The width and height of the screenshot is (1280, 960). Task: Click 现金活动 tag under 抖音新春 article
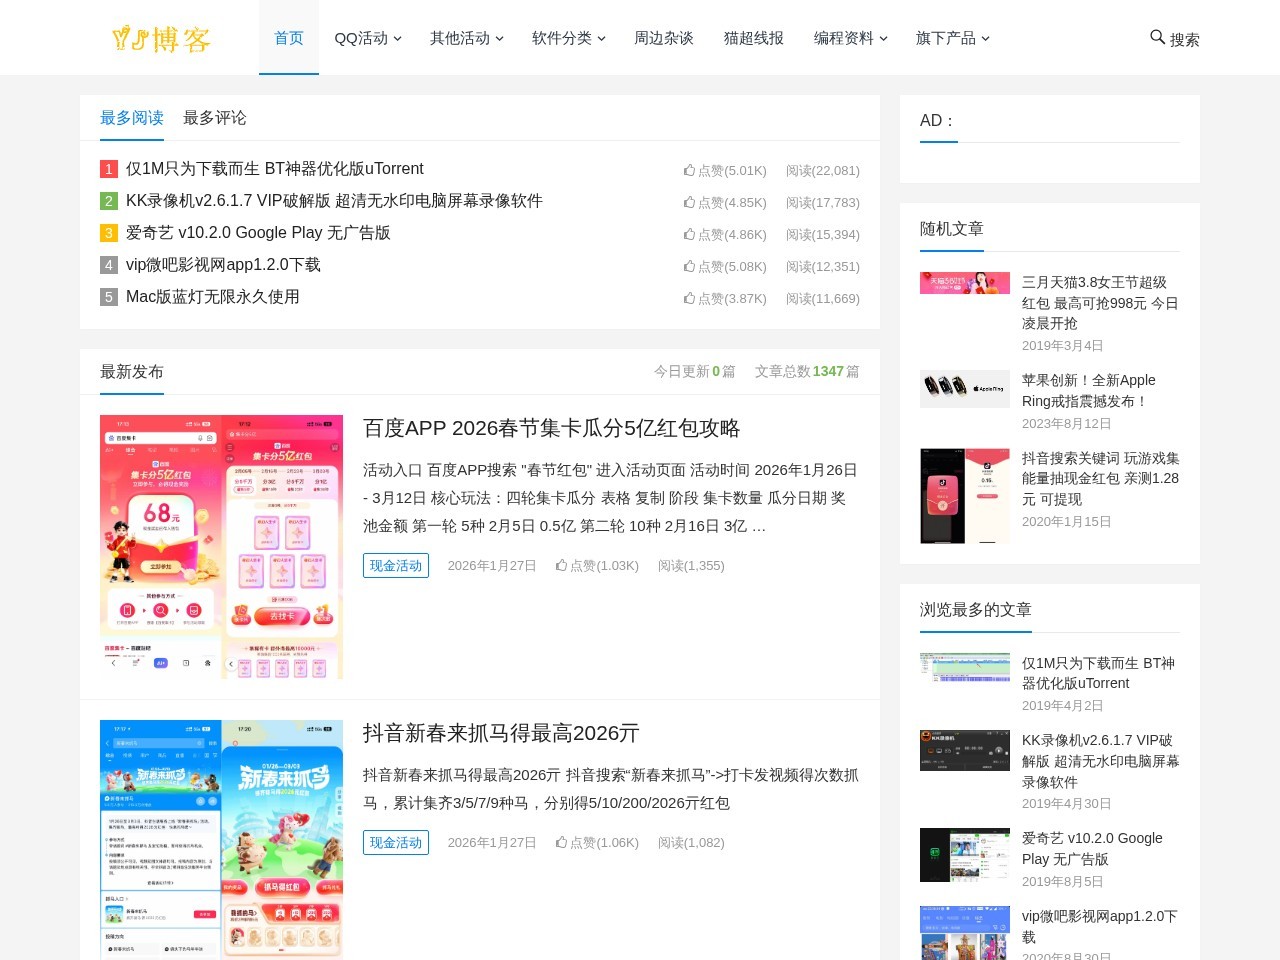point(396,843)
